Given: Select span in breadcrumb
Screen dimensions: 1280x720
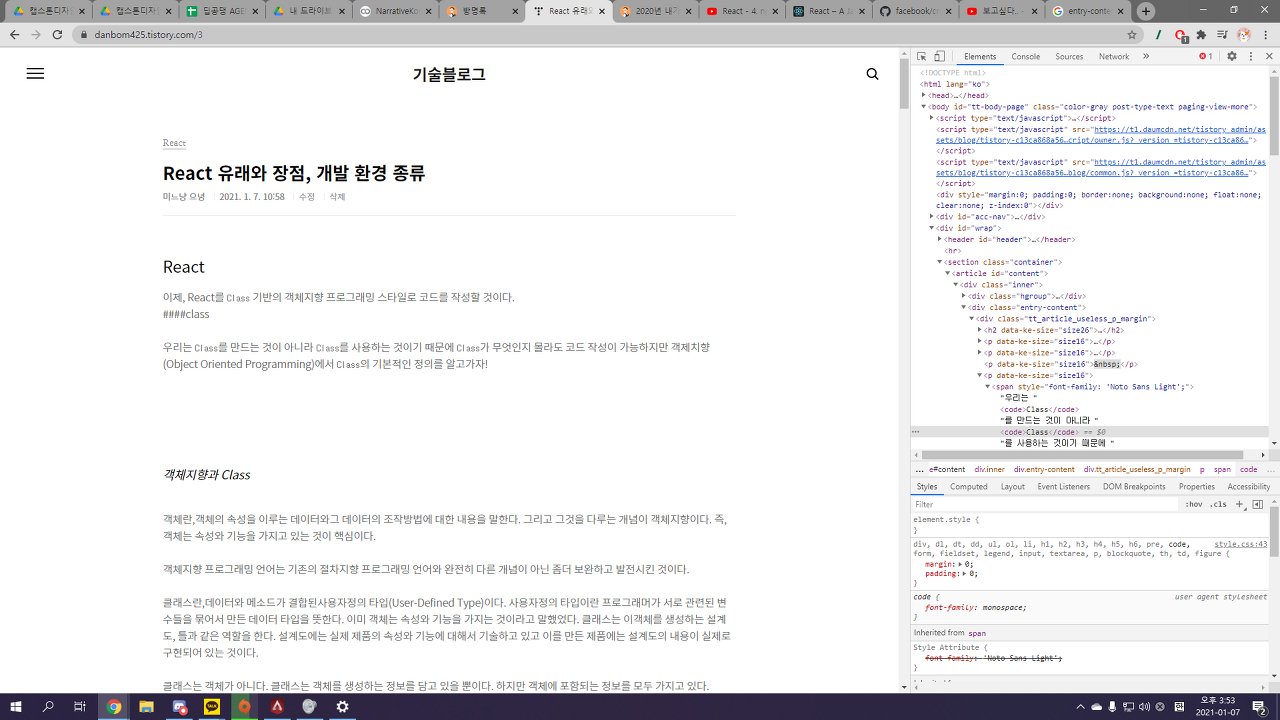Looking at the screenshot, I should click(x=1222, y=469).
